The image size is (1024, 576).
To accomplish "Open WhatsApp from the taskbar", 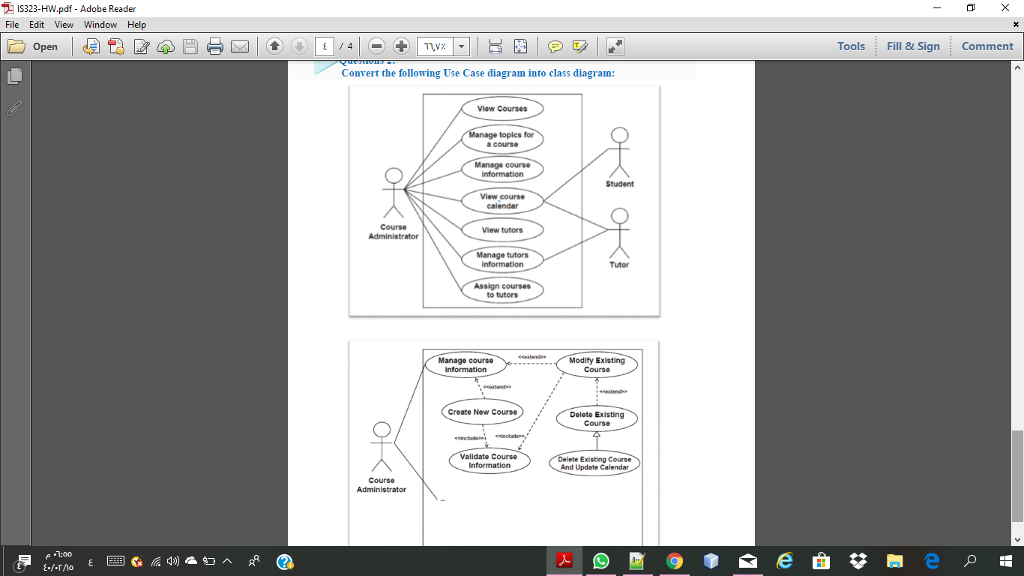I will (x=601, y=561).
